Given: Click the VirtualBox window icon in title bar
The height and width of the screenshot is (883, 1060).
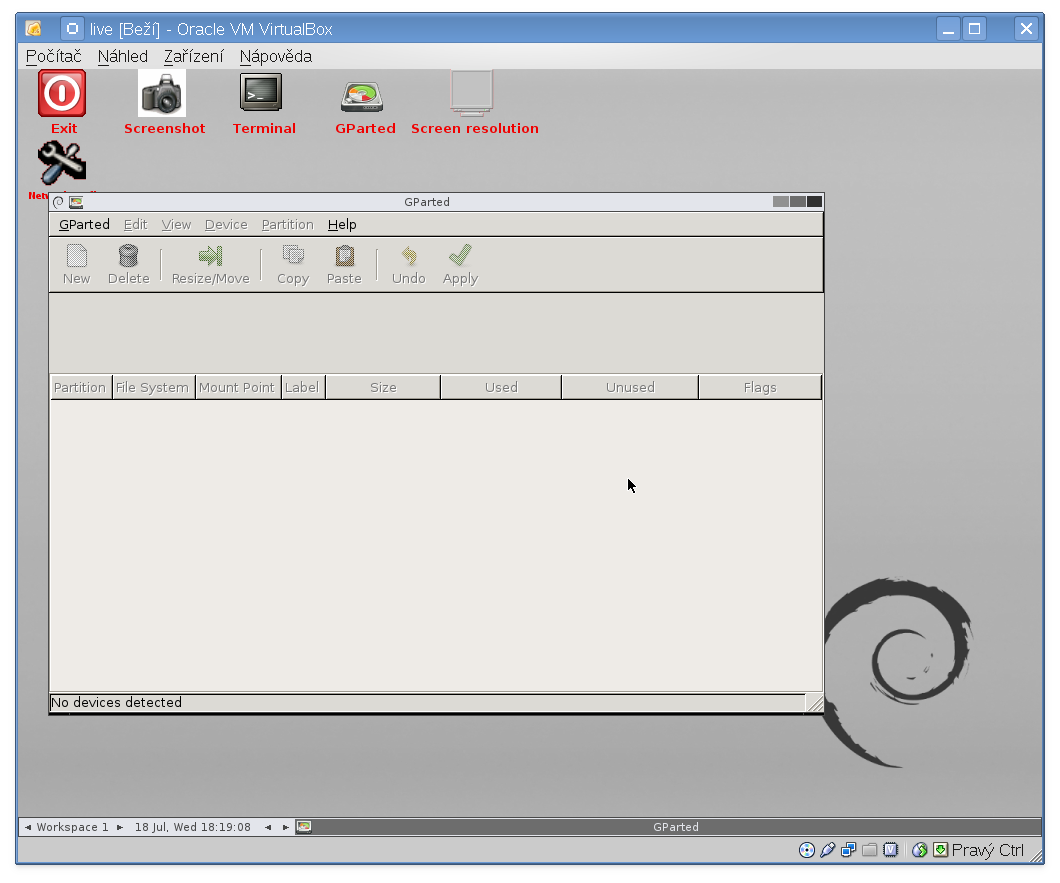Looking at the screenshot, I should point(33,28).
